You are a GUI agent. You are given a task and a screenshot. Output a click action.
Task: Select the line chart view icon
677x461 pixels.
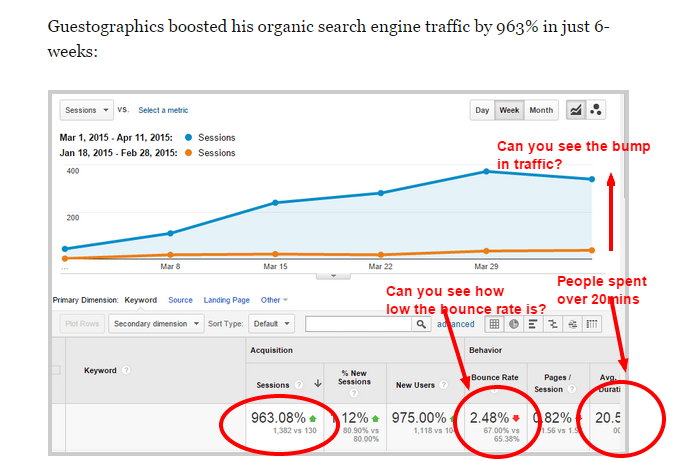[x=576, y=110]
